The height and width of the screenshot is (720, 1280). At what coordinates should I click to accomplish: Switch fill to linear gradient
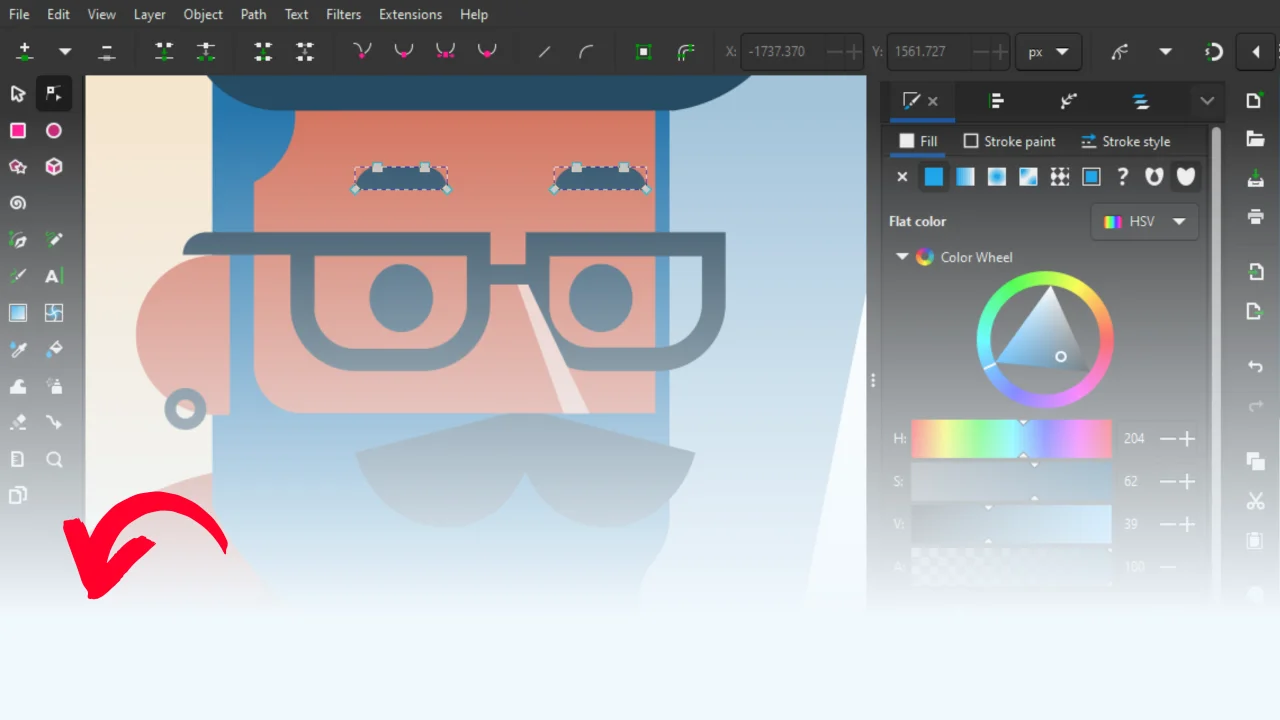[x=965, y=177]
